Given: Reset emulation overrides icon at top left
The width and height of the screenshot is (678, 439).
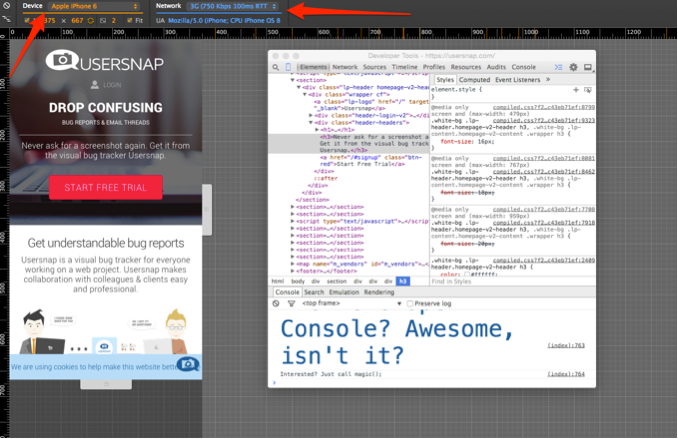Looking at the screenshot, I should coord(6,6).
